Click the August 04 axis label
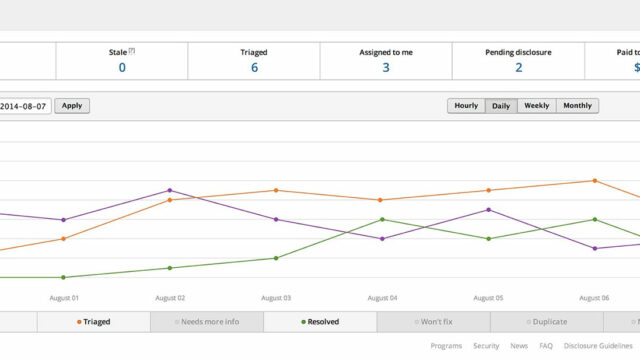The height and width of the screenshot is (360, 640). [382, 298]
